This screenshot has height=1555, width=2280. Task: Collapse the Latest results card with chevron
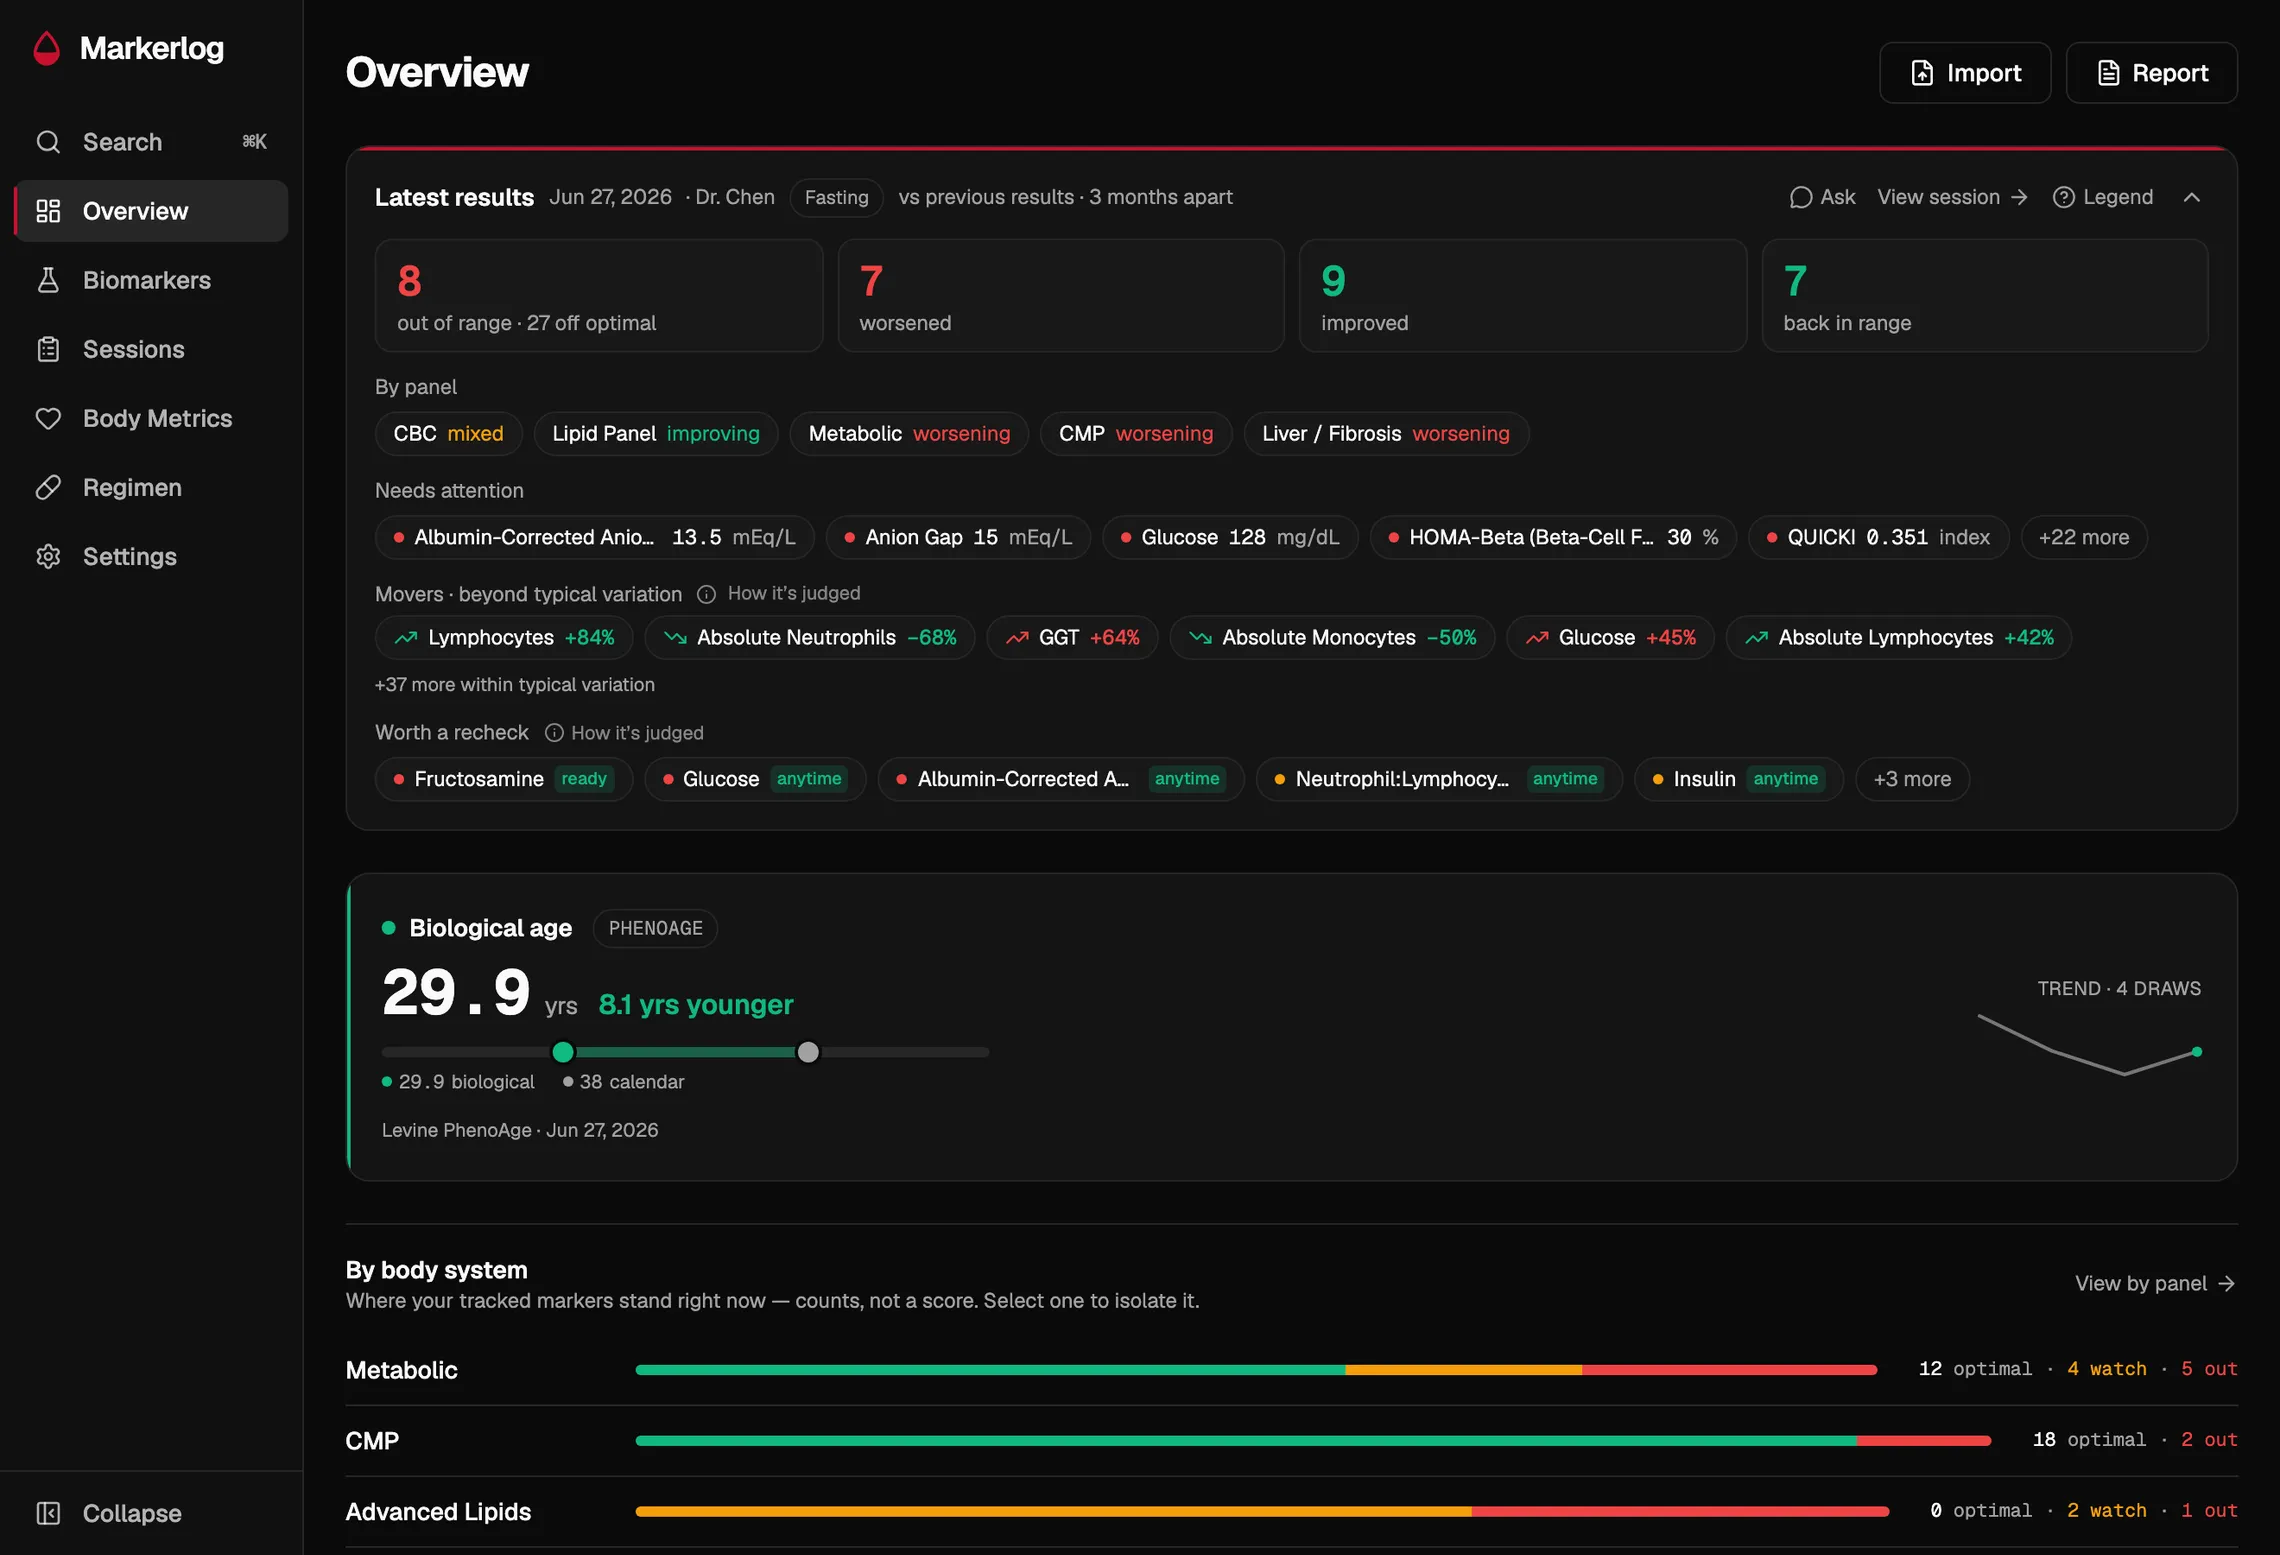(x=2191, y=197)
